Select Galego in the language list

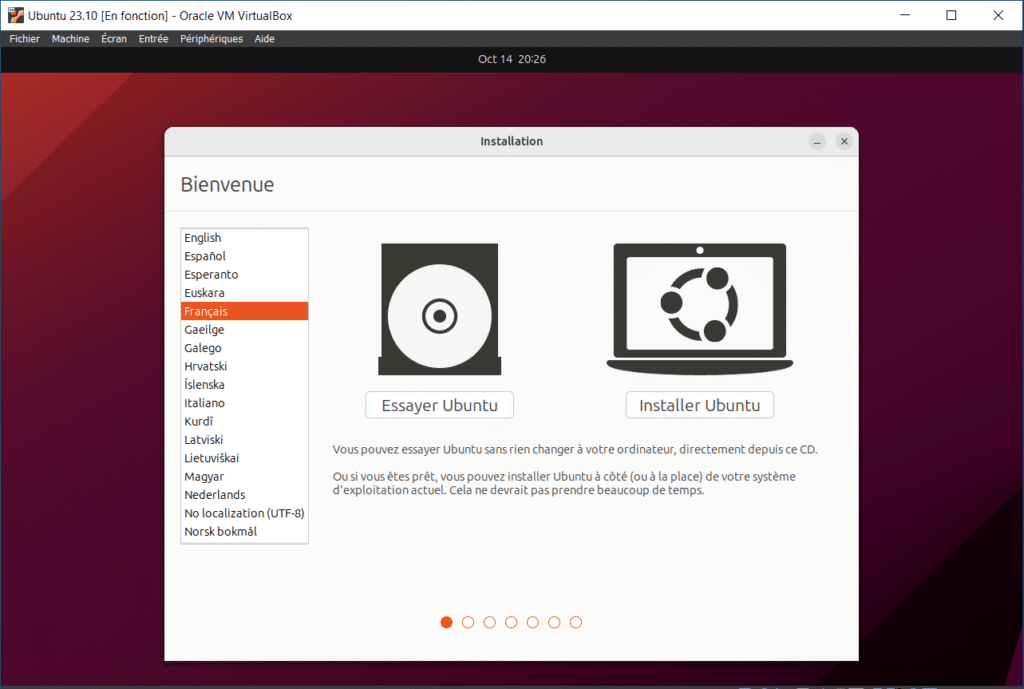point(244,347)
